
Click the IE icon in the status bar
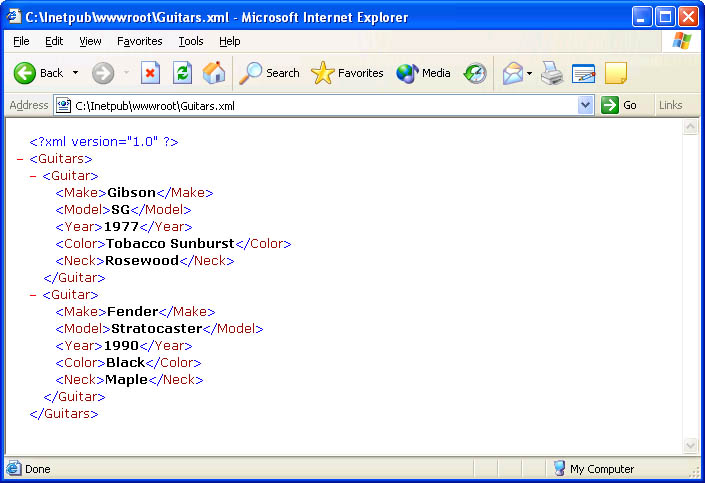13,469
